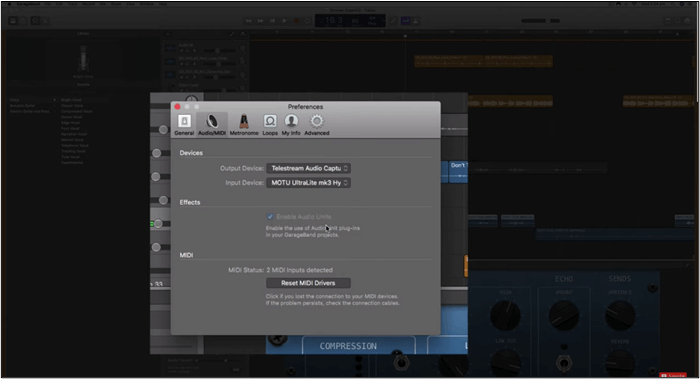Viewport: 700px width, 379px height.
Task: Click the fast-forward button in the transport
Action: [260, 21]
